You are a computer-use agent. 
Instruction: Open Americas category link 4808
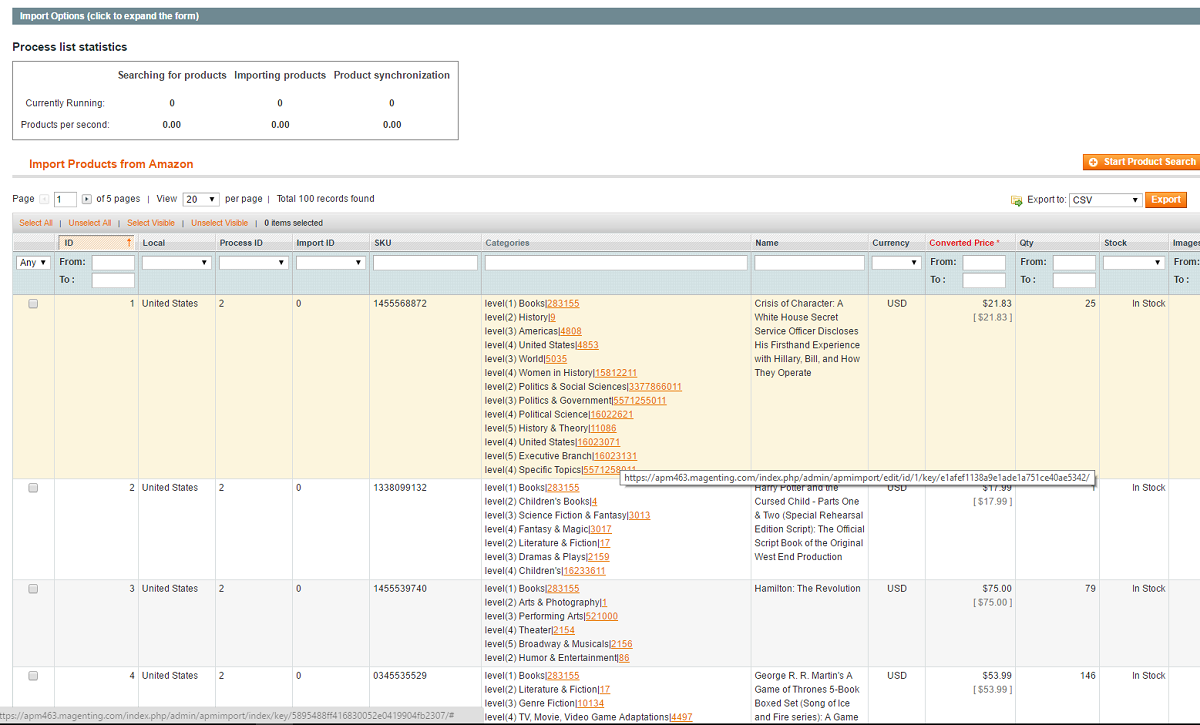[x=571, y=331]
